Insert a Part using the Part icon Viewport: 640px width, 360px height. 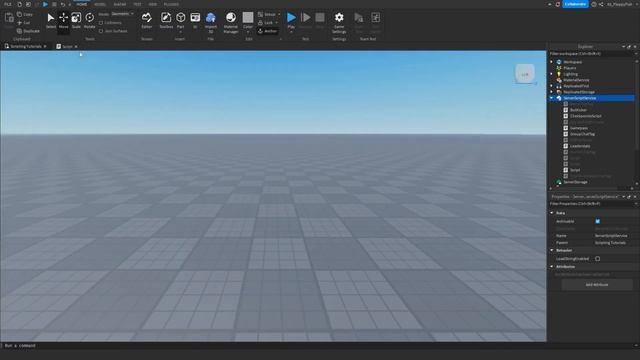[180, 18]
